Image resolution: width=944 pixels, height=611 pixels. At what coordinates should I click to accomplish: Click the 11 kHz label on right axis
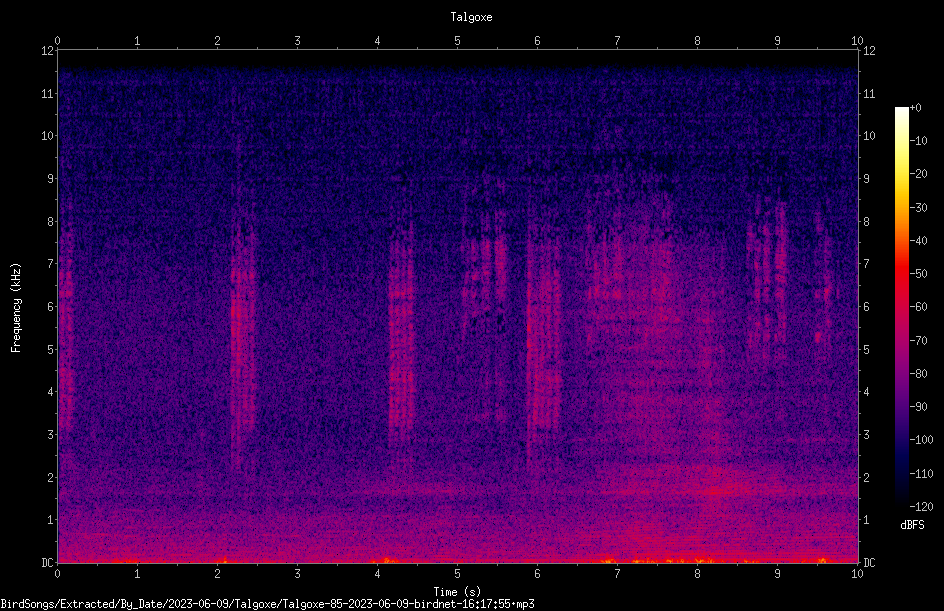pyautogui.click(x=869, y=93)
